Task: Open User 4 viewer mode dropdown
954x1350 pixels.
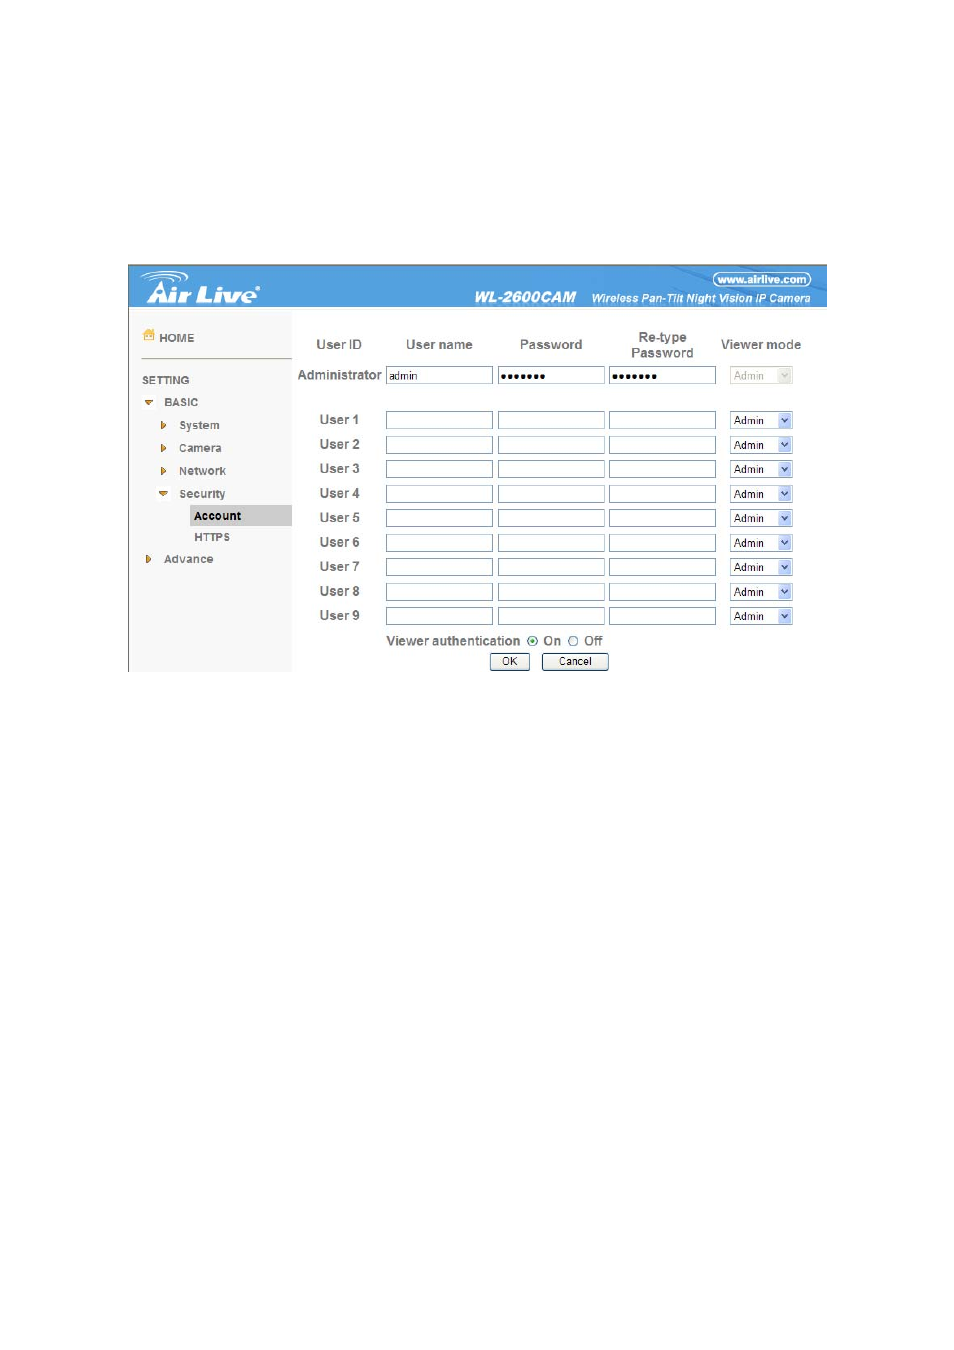Action: click(x=761, y=494)
